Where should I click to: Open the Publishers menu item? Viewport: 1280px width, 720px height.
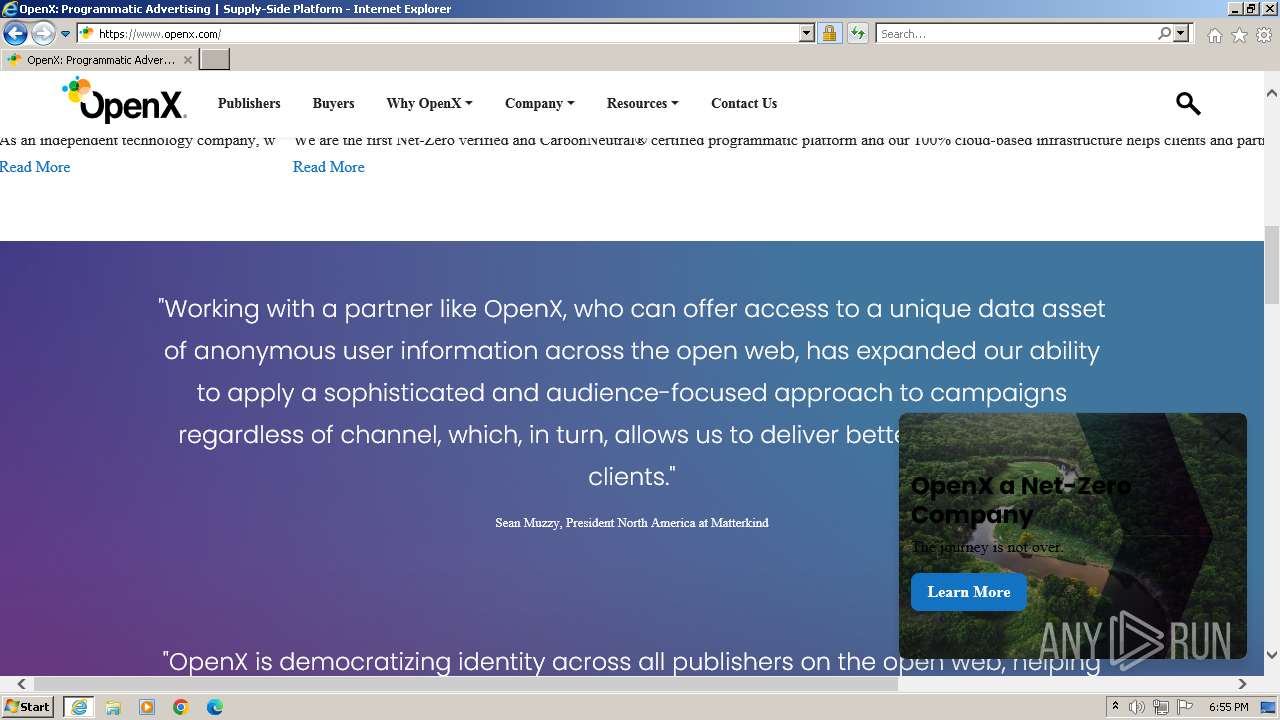click(249, 103)
